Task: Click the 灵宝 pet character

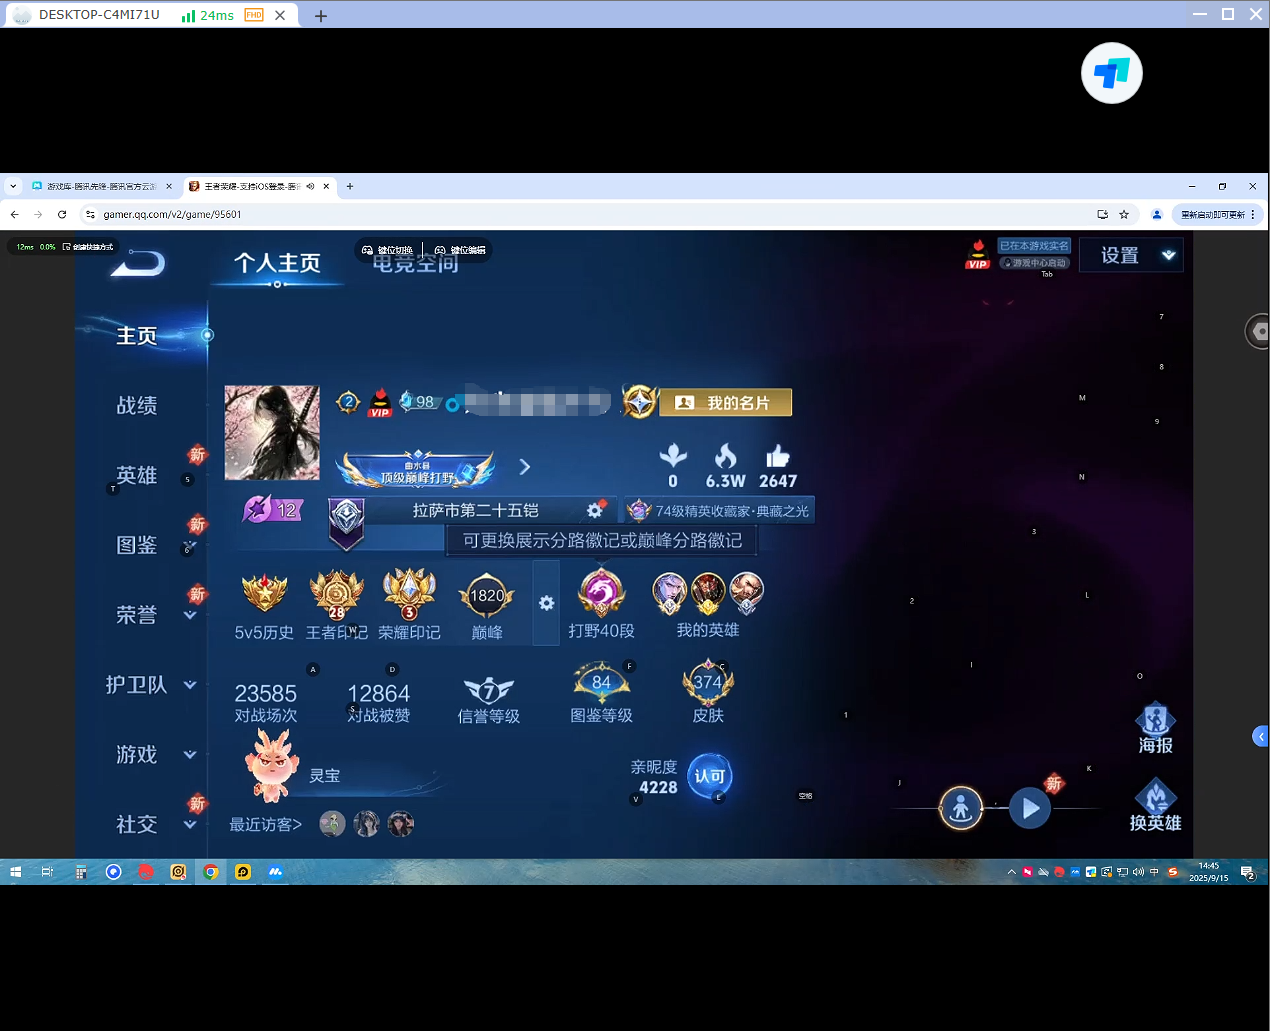Action: pyautogui.click(x=272, y=765)
